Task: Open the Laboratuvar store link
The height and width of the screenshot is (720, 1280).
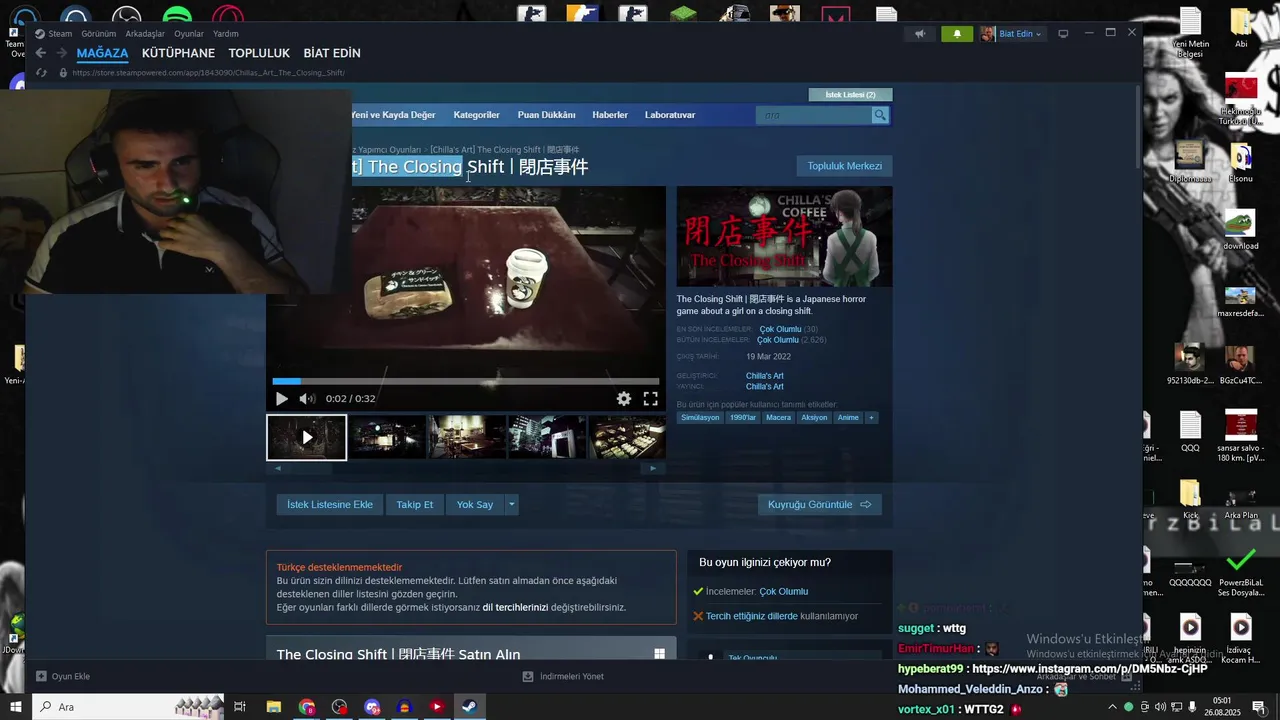Action: [x=670, y=115]
